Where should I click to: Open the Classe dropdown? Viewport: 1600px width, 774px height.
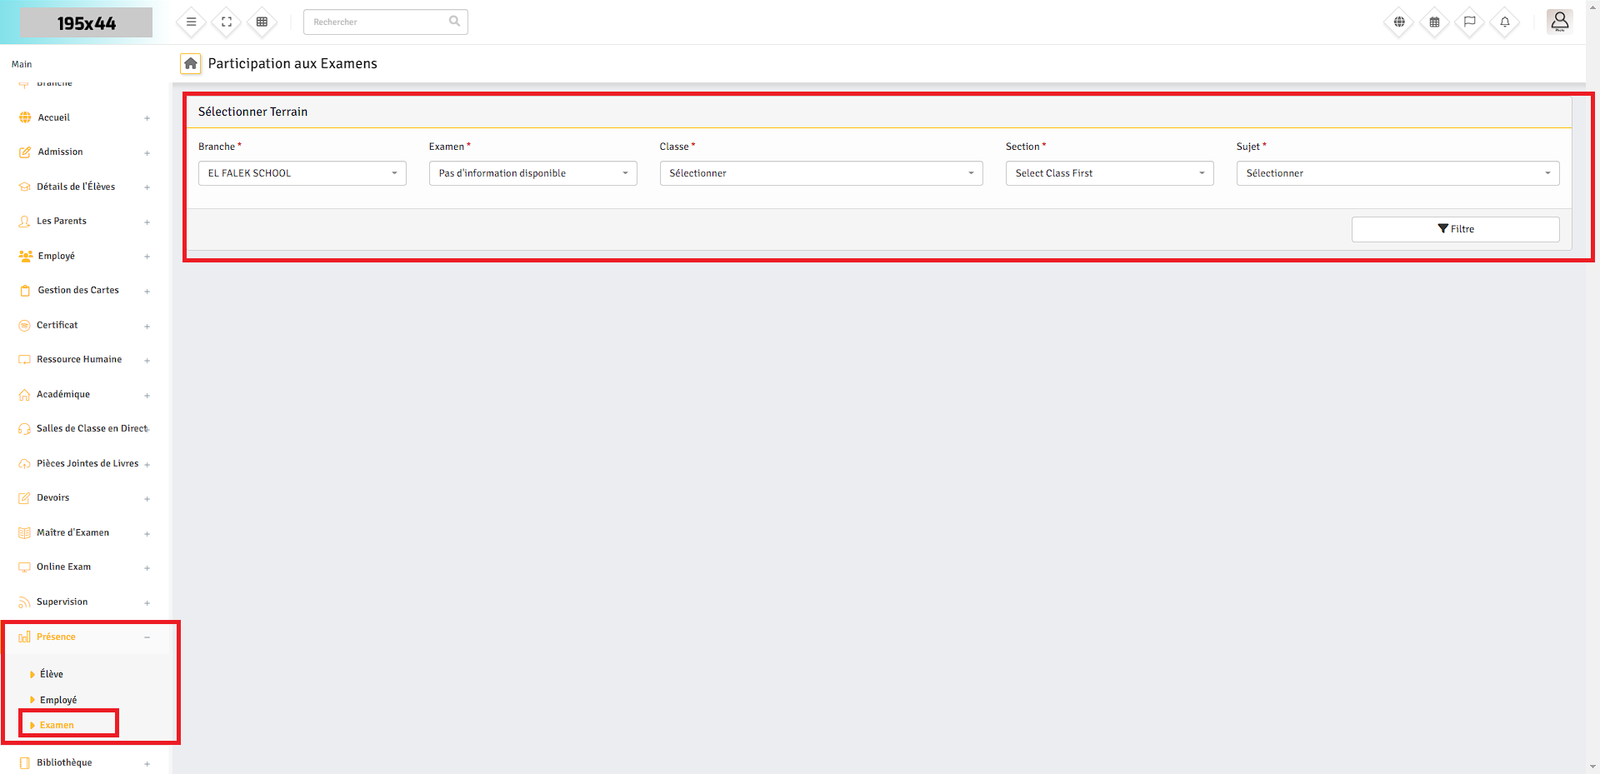coord(820,173)
